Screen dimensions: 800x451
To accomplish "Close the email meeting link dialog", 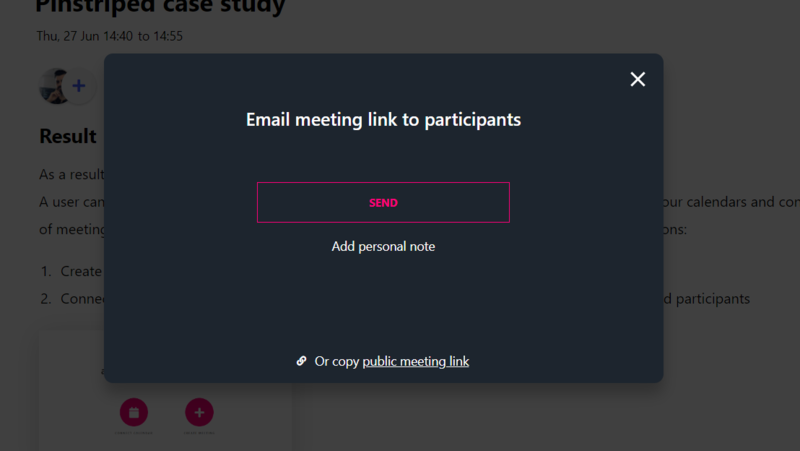I will click(x=637, y=79).
